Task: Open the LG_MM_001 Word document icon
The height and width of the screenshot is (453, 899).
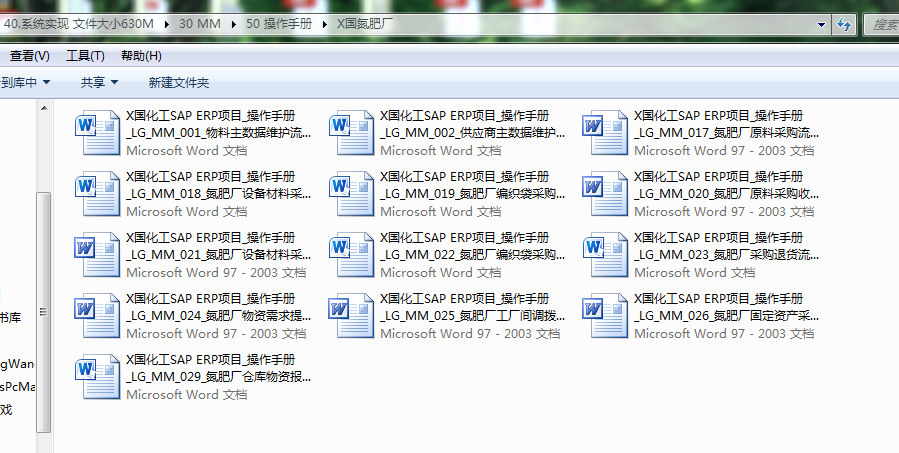Action: [97, 132]
